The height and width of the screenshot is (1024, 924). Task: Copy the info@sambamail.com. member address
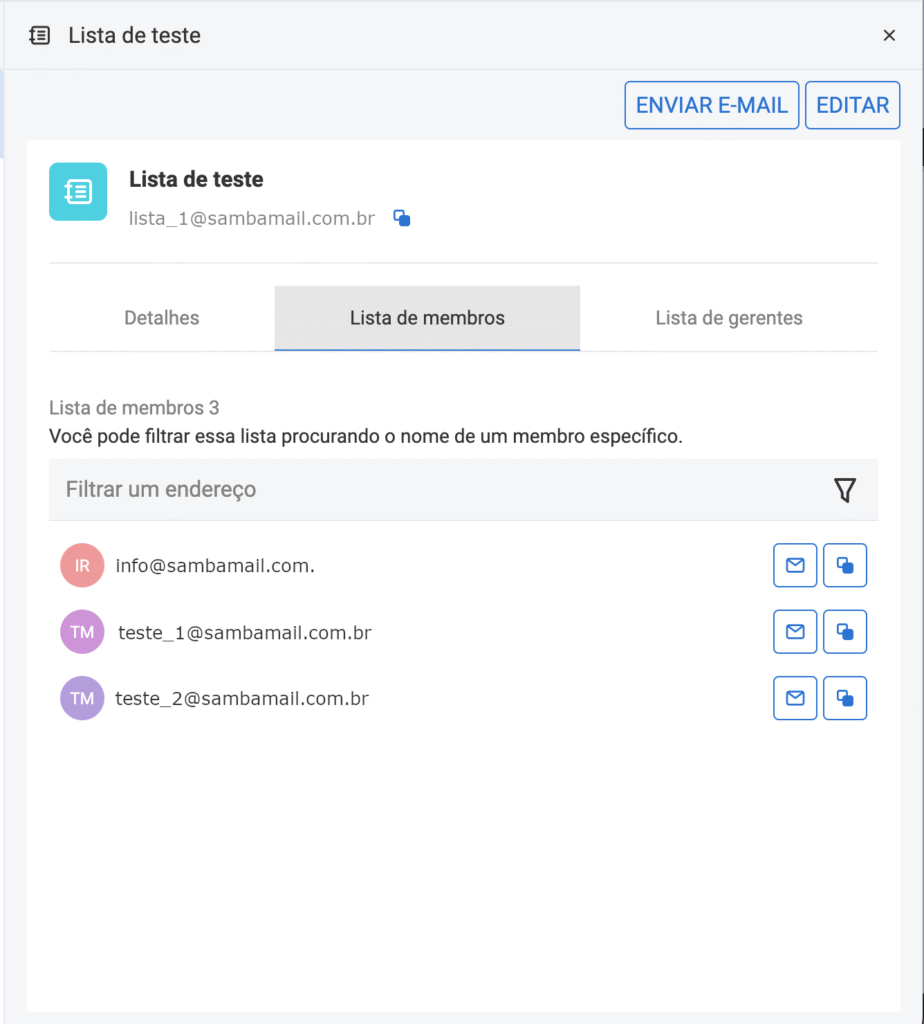click(845, 566)
